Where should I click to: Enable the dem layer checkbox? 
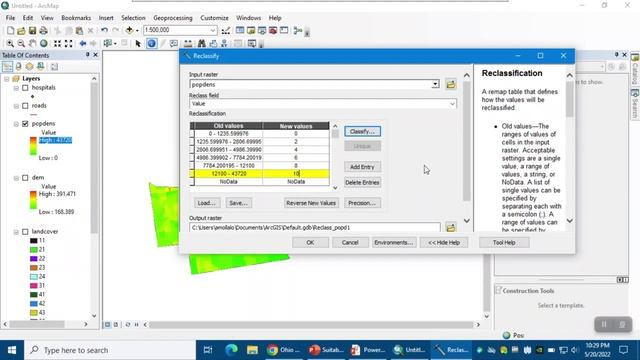pos(25,178)
